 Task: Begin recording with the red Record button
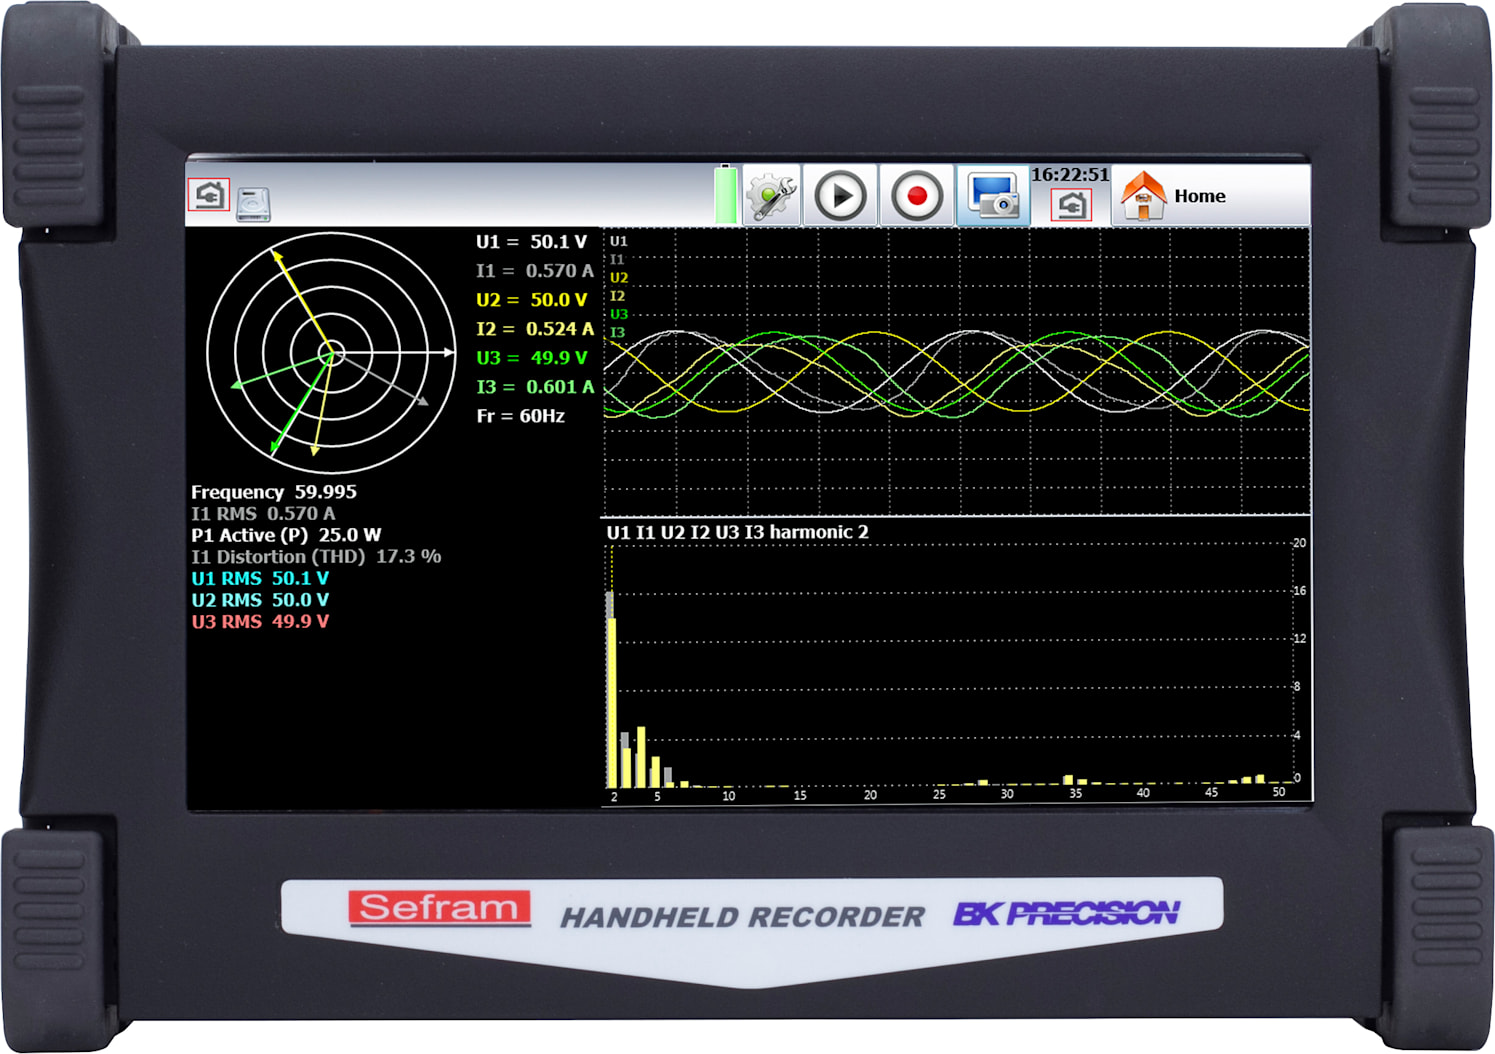click(x=917, y=195)
